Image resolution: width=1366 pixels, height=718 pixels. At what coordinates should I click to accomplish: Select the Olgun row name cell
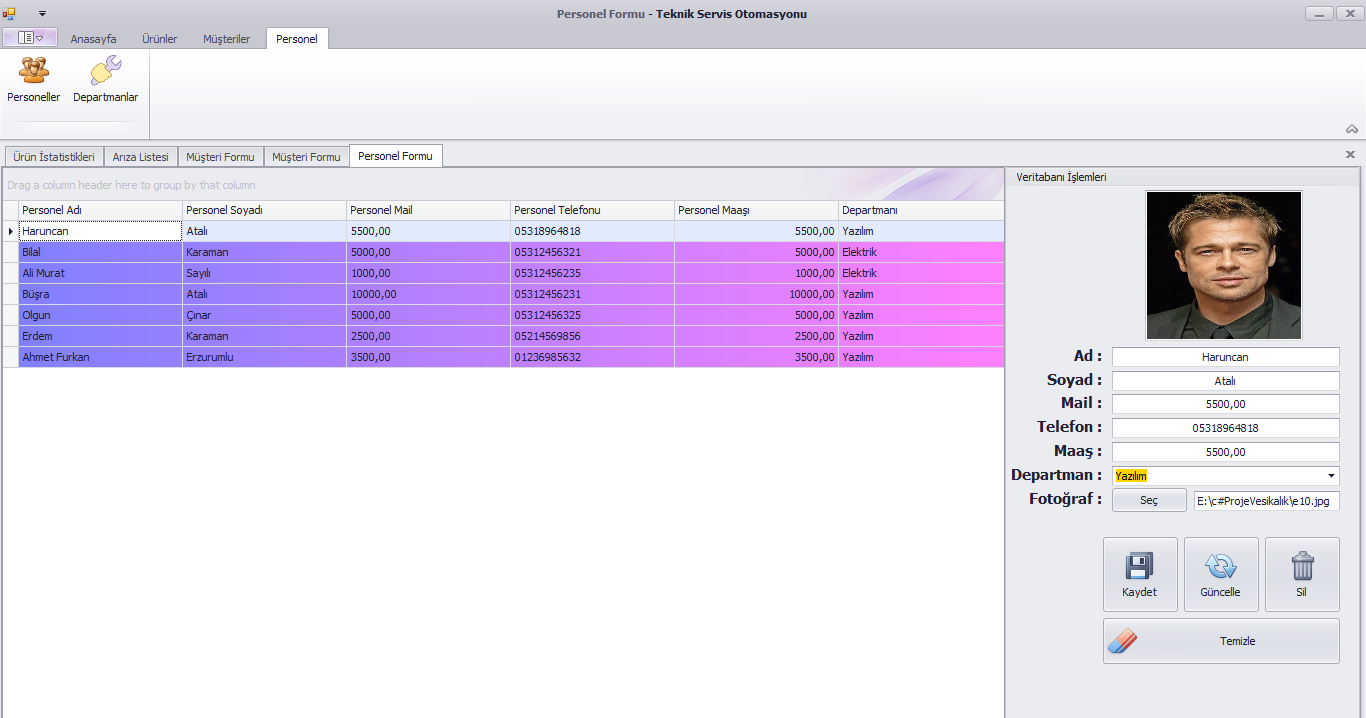[100, 315]
